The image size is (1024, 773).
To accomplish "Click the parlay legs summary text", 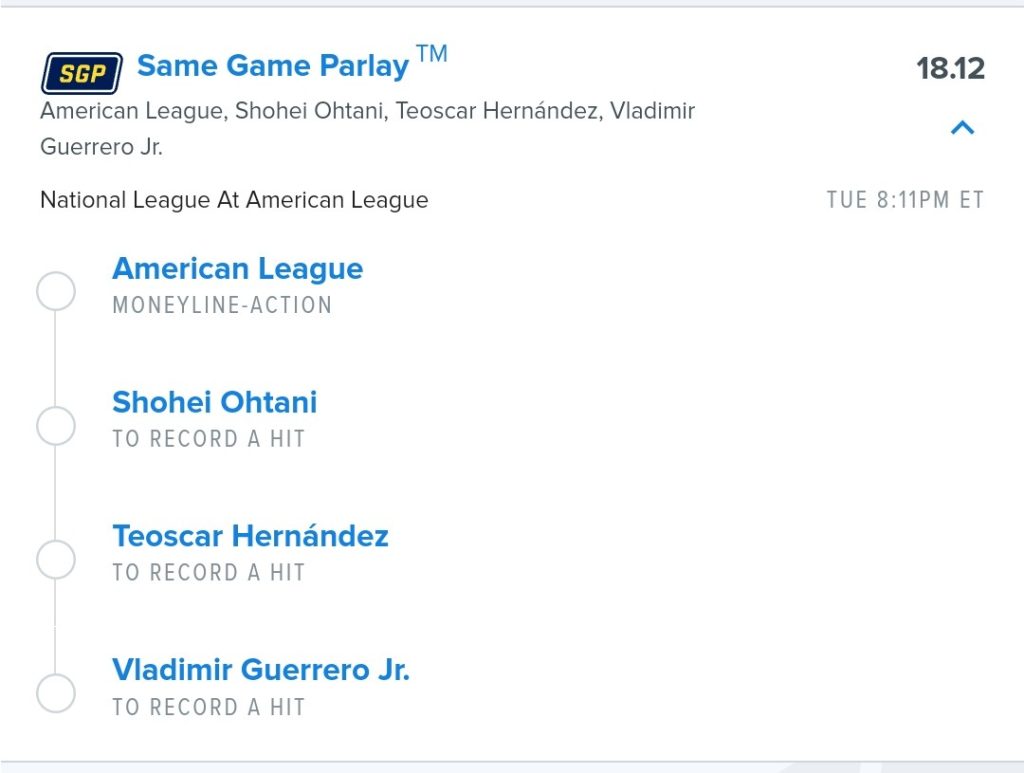I will pos(368,129).
